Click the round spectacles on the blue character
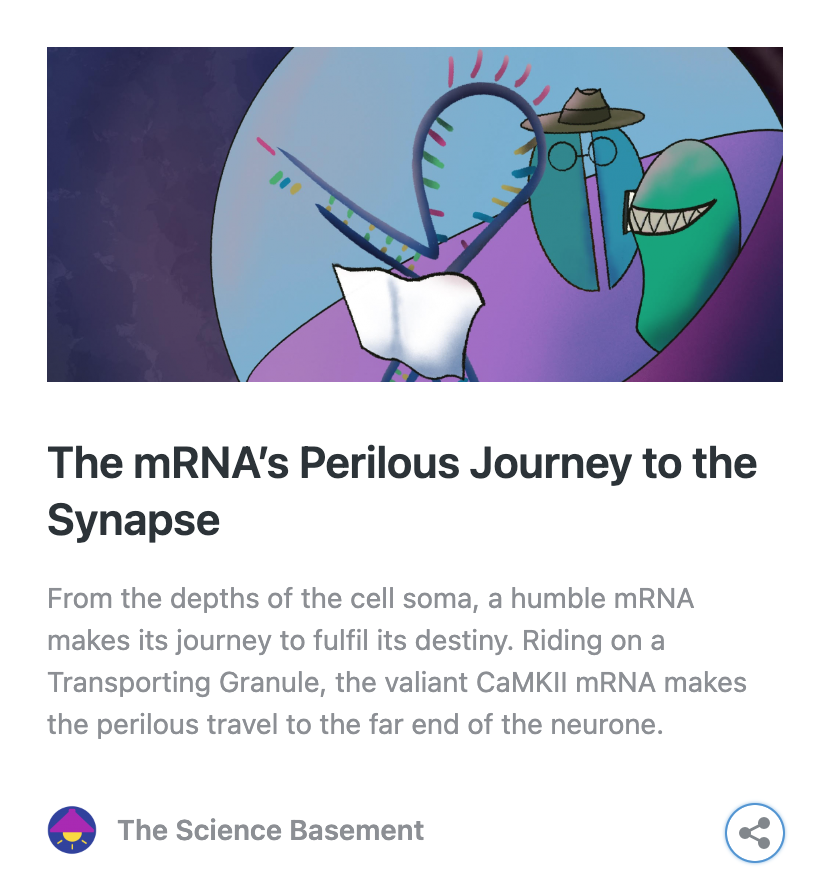The width and height of the screenshot is (827, 895). click(582, 152)
